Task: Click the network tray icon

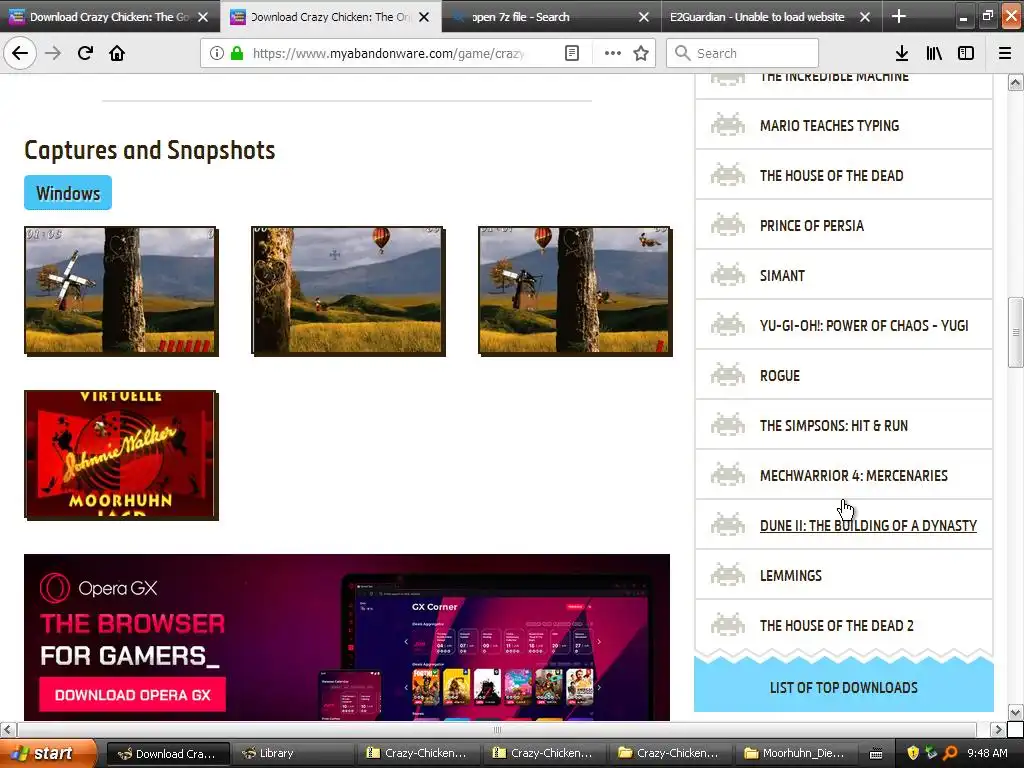Action: tap(931, 753)
